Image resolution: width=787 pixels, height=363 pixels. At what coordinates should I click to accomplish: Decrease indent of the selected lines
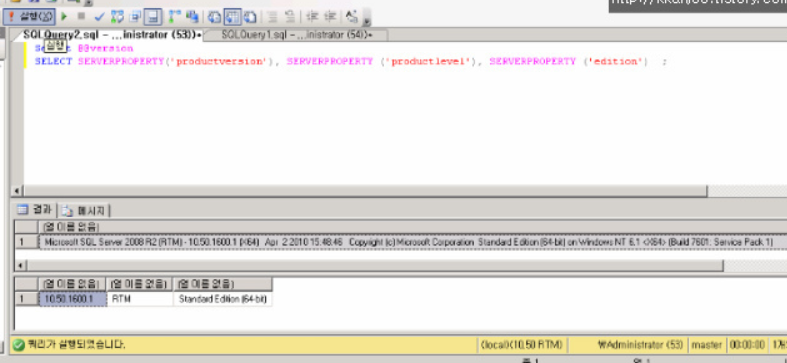[312, 17]
